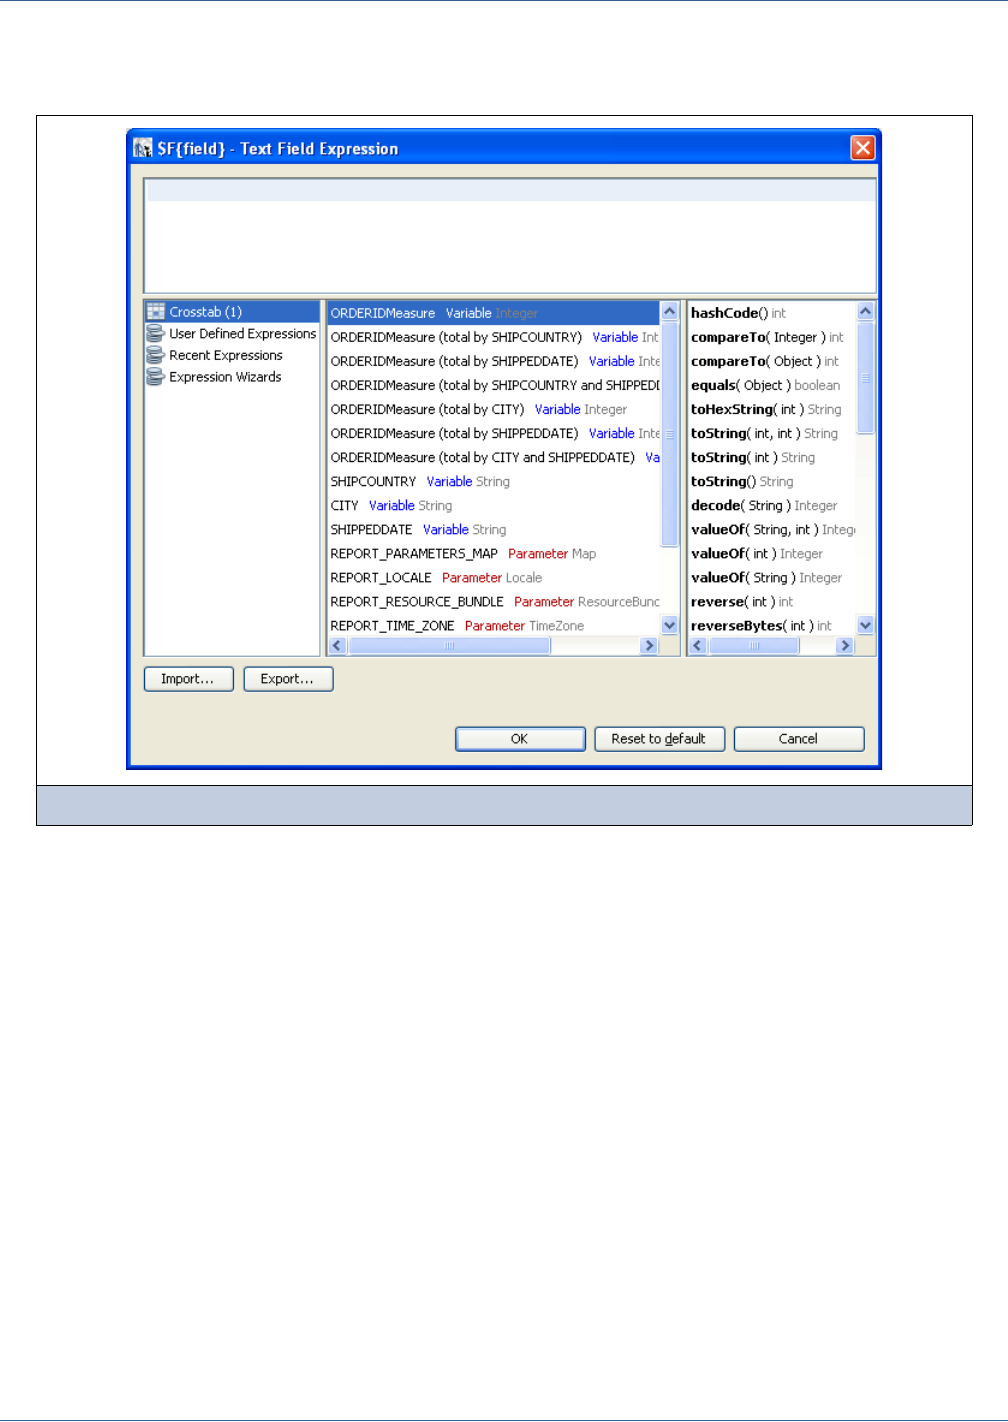Select SHIPCOUNTRY Variable String row
The width and height of the screenshot is (1008, 1422).
[494, 481]
